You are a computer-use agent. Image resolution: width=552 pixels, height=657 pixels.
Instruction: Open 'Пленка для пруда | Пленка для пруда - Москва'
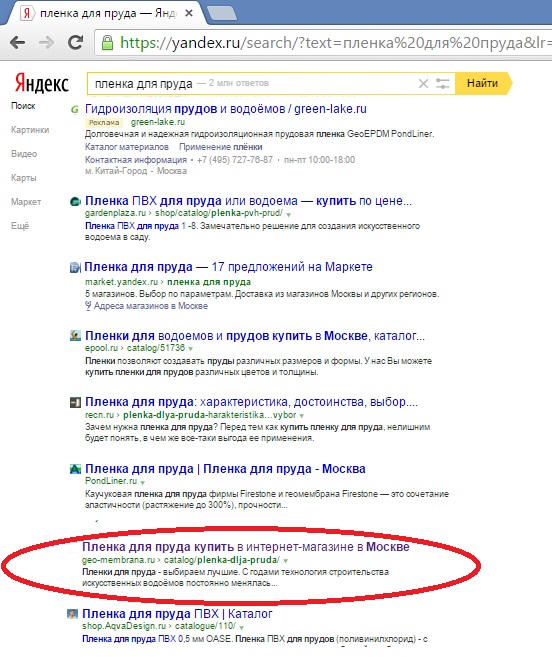click(x=225, y=468)
